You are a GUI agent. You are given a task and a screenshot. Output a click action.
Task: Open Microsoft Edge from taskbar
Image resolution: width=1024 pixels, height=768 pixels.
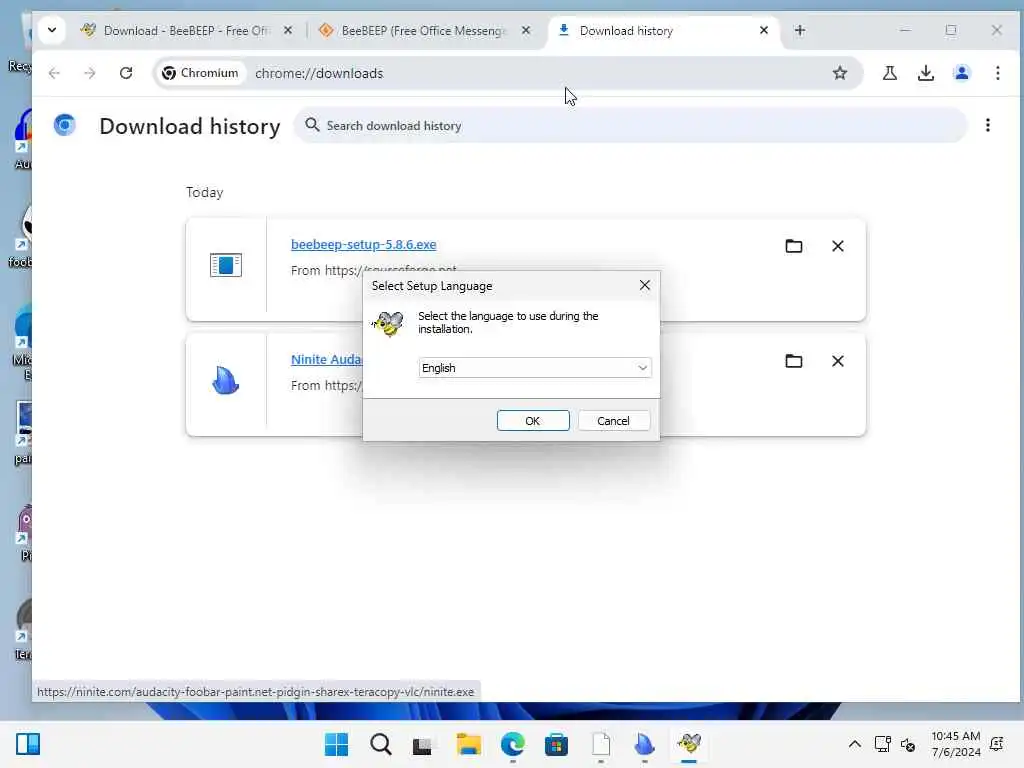coord(512,744)
